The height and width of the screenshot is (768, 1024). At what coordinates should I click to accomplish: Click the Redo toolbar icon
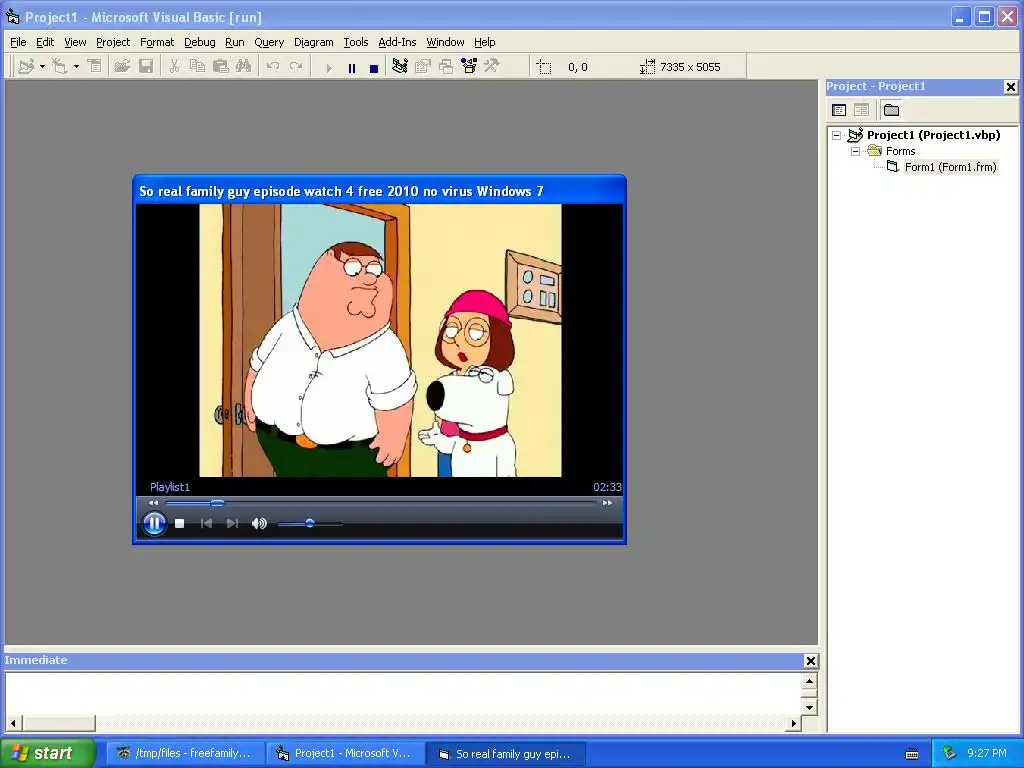tap(296, 67)
